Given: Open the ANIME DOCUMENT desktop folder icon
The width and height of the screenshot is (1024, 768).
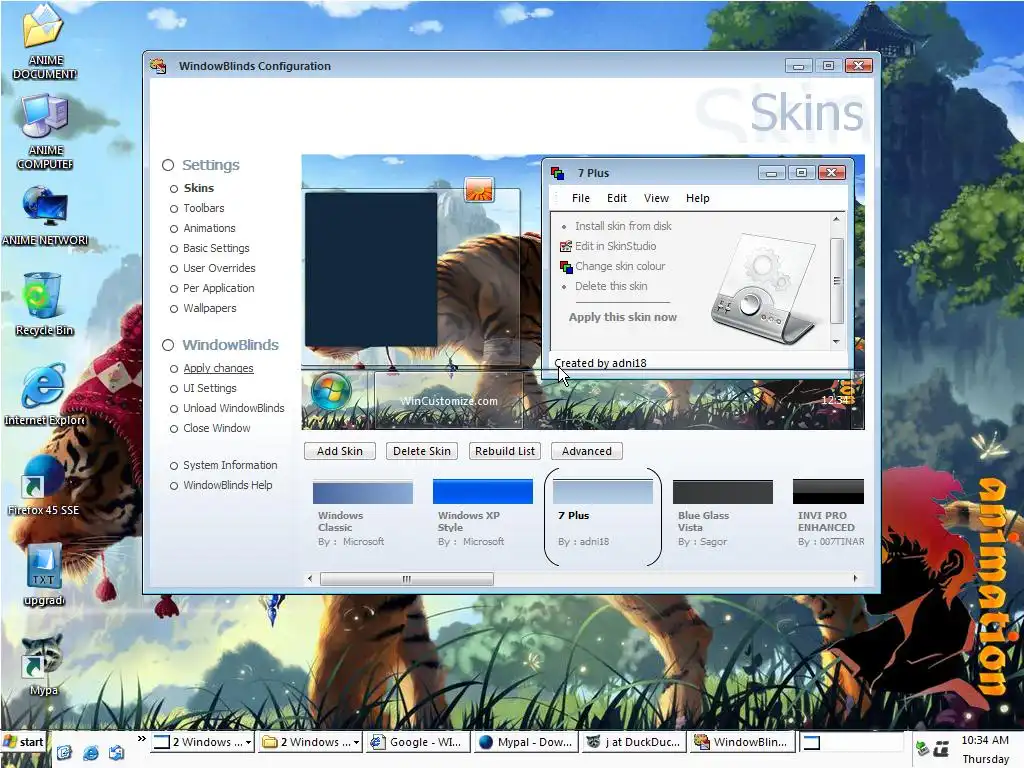Looking at the screenshot, I should [x=42, y=26].
